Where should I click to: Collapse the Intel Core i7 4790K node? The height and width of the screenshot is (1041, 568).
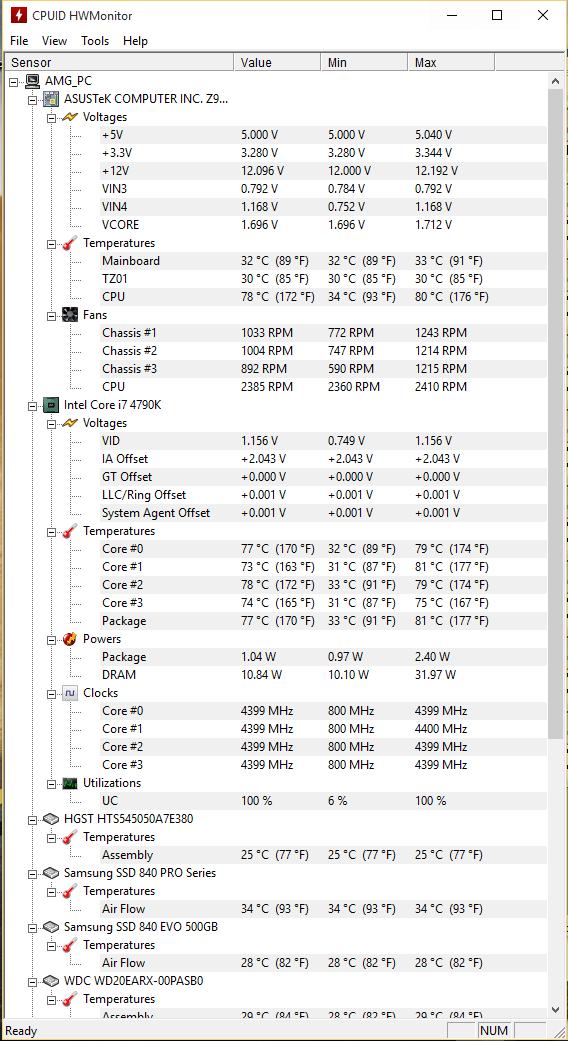(32, 405)
